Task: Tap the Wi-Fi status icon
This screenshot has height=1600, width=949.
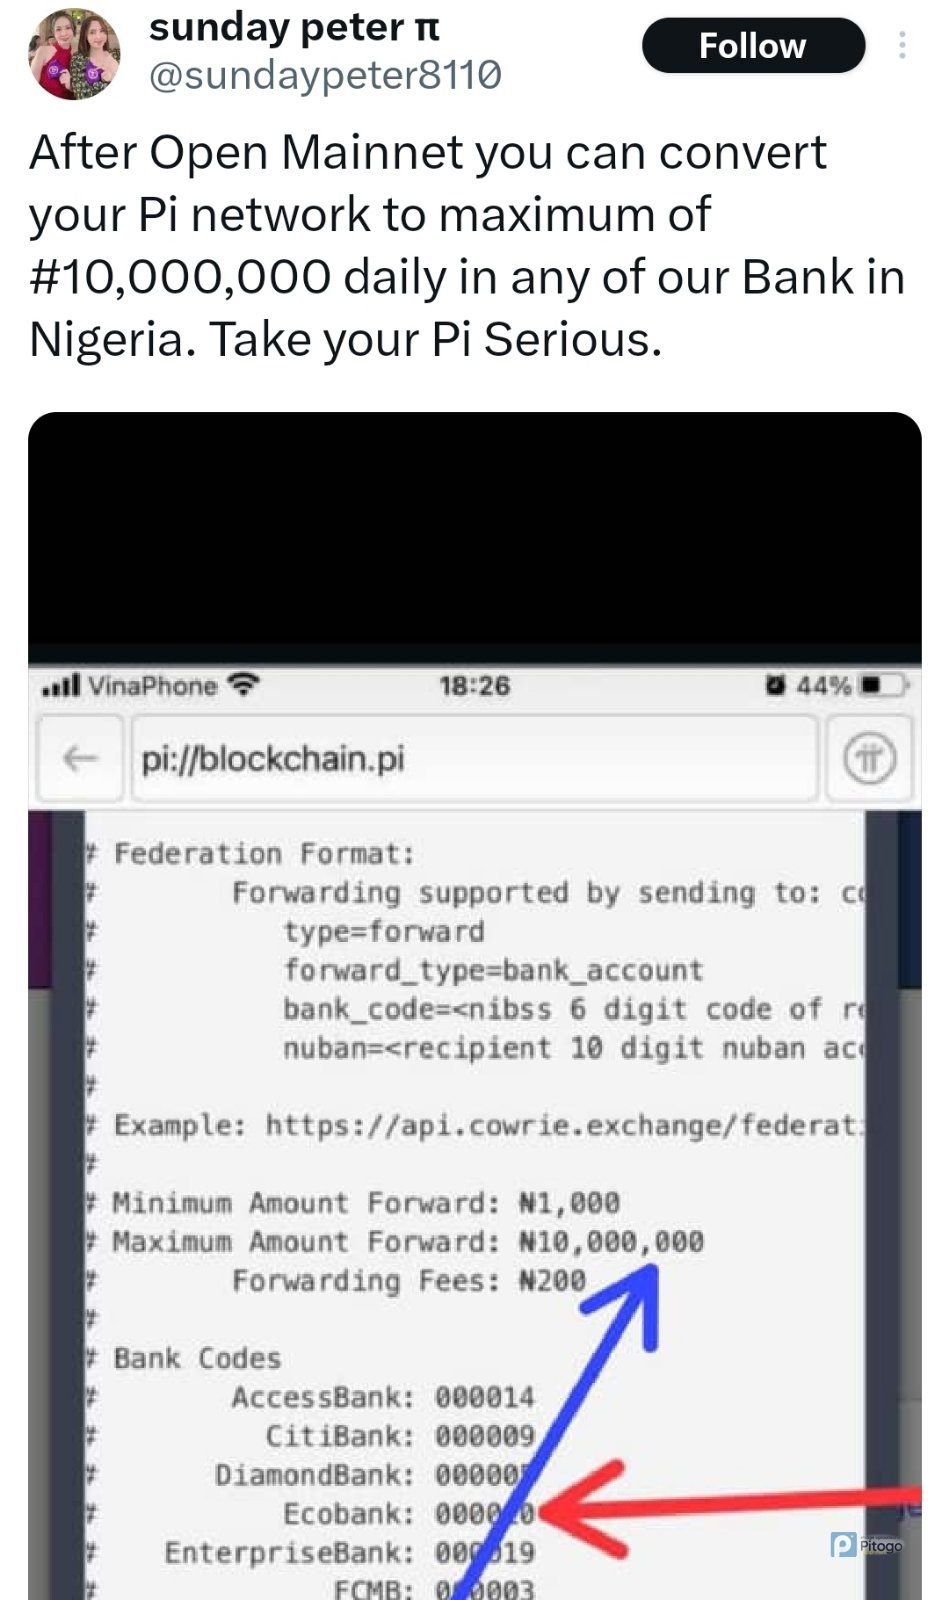Action: click(x=243, y=685)
